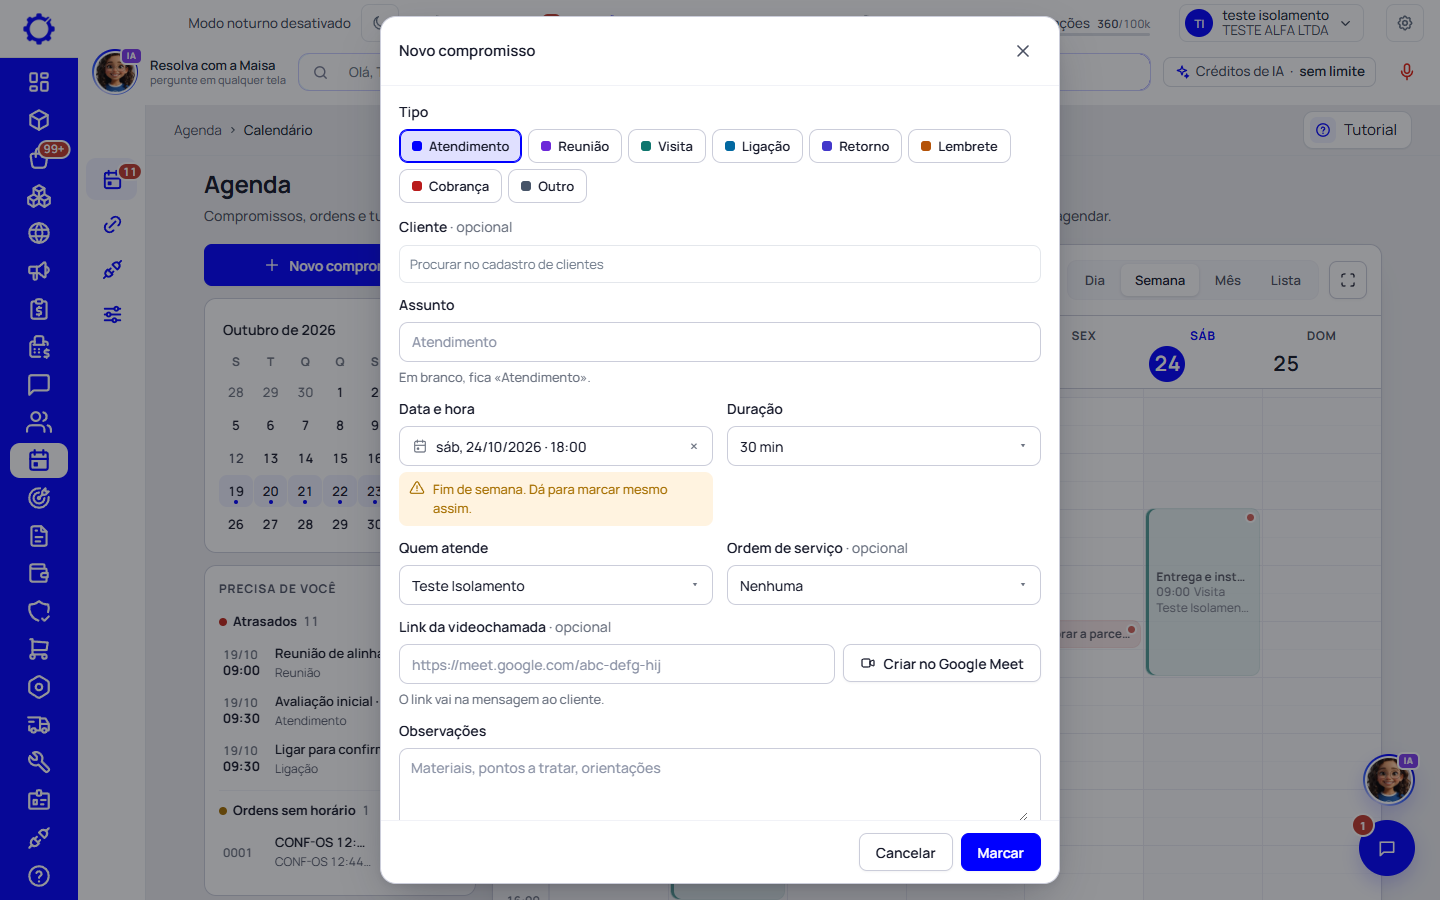The image size is (1440, 900).
Task: Select the Visita appointment type
Action: [667, 146]
